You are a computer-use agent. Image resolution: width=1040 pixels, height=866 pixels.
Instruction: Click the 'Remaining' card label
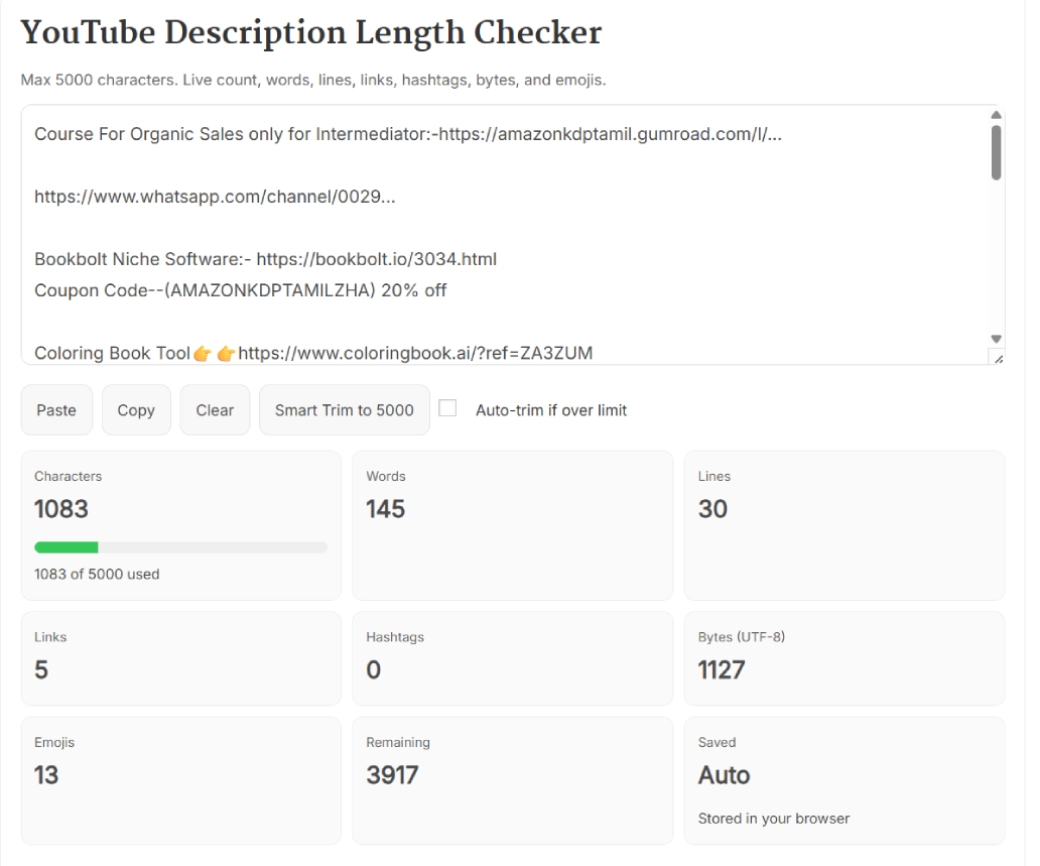pos(398,743)
